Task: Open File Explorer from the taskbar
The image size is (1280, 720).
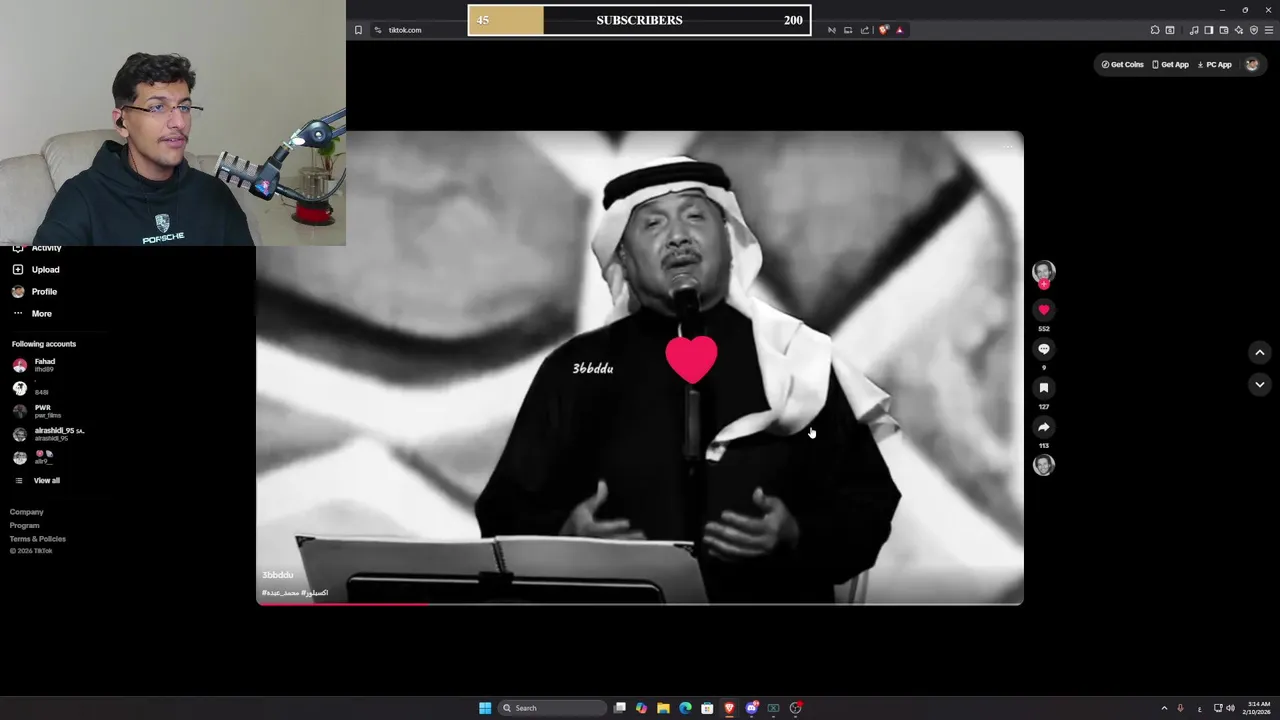Action: [663, 708]
